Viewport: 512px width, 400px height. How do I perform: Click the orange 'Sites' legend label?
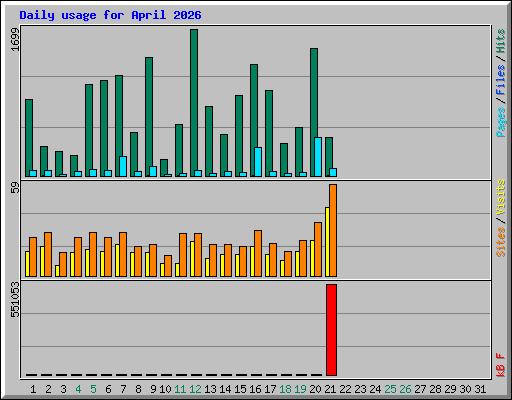pos(500,242)
